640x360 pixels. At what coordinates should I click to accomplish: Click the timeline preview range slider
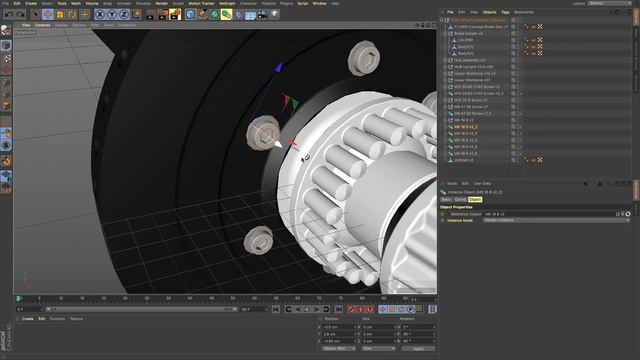pos(142,309)
